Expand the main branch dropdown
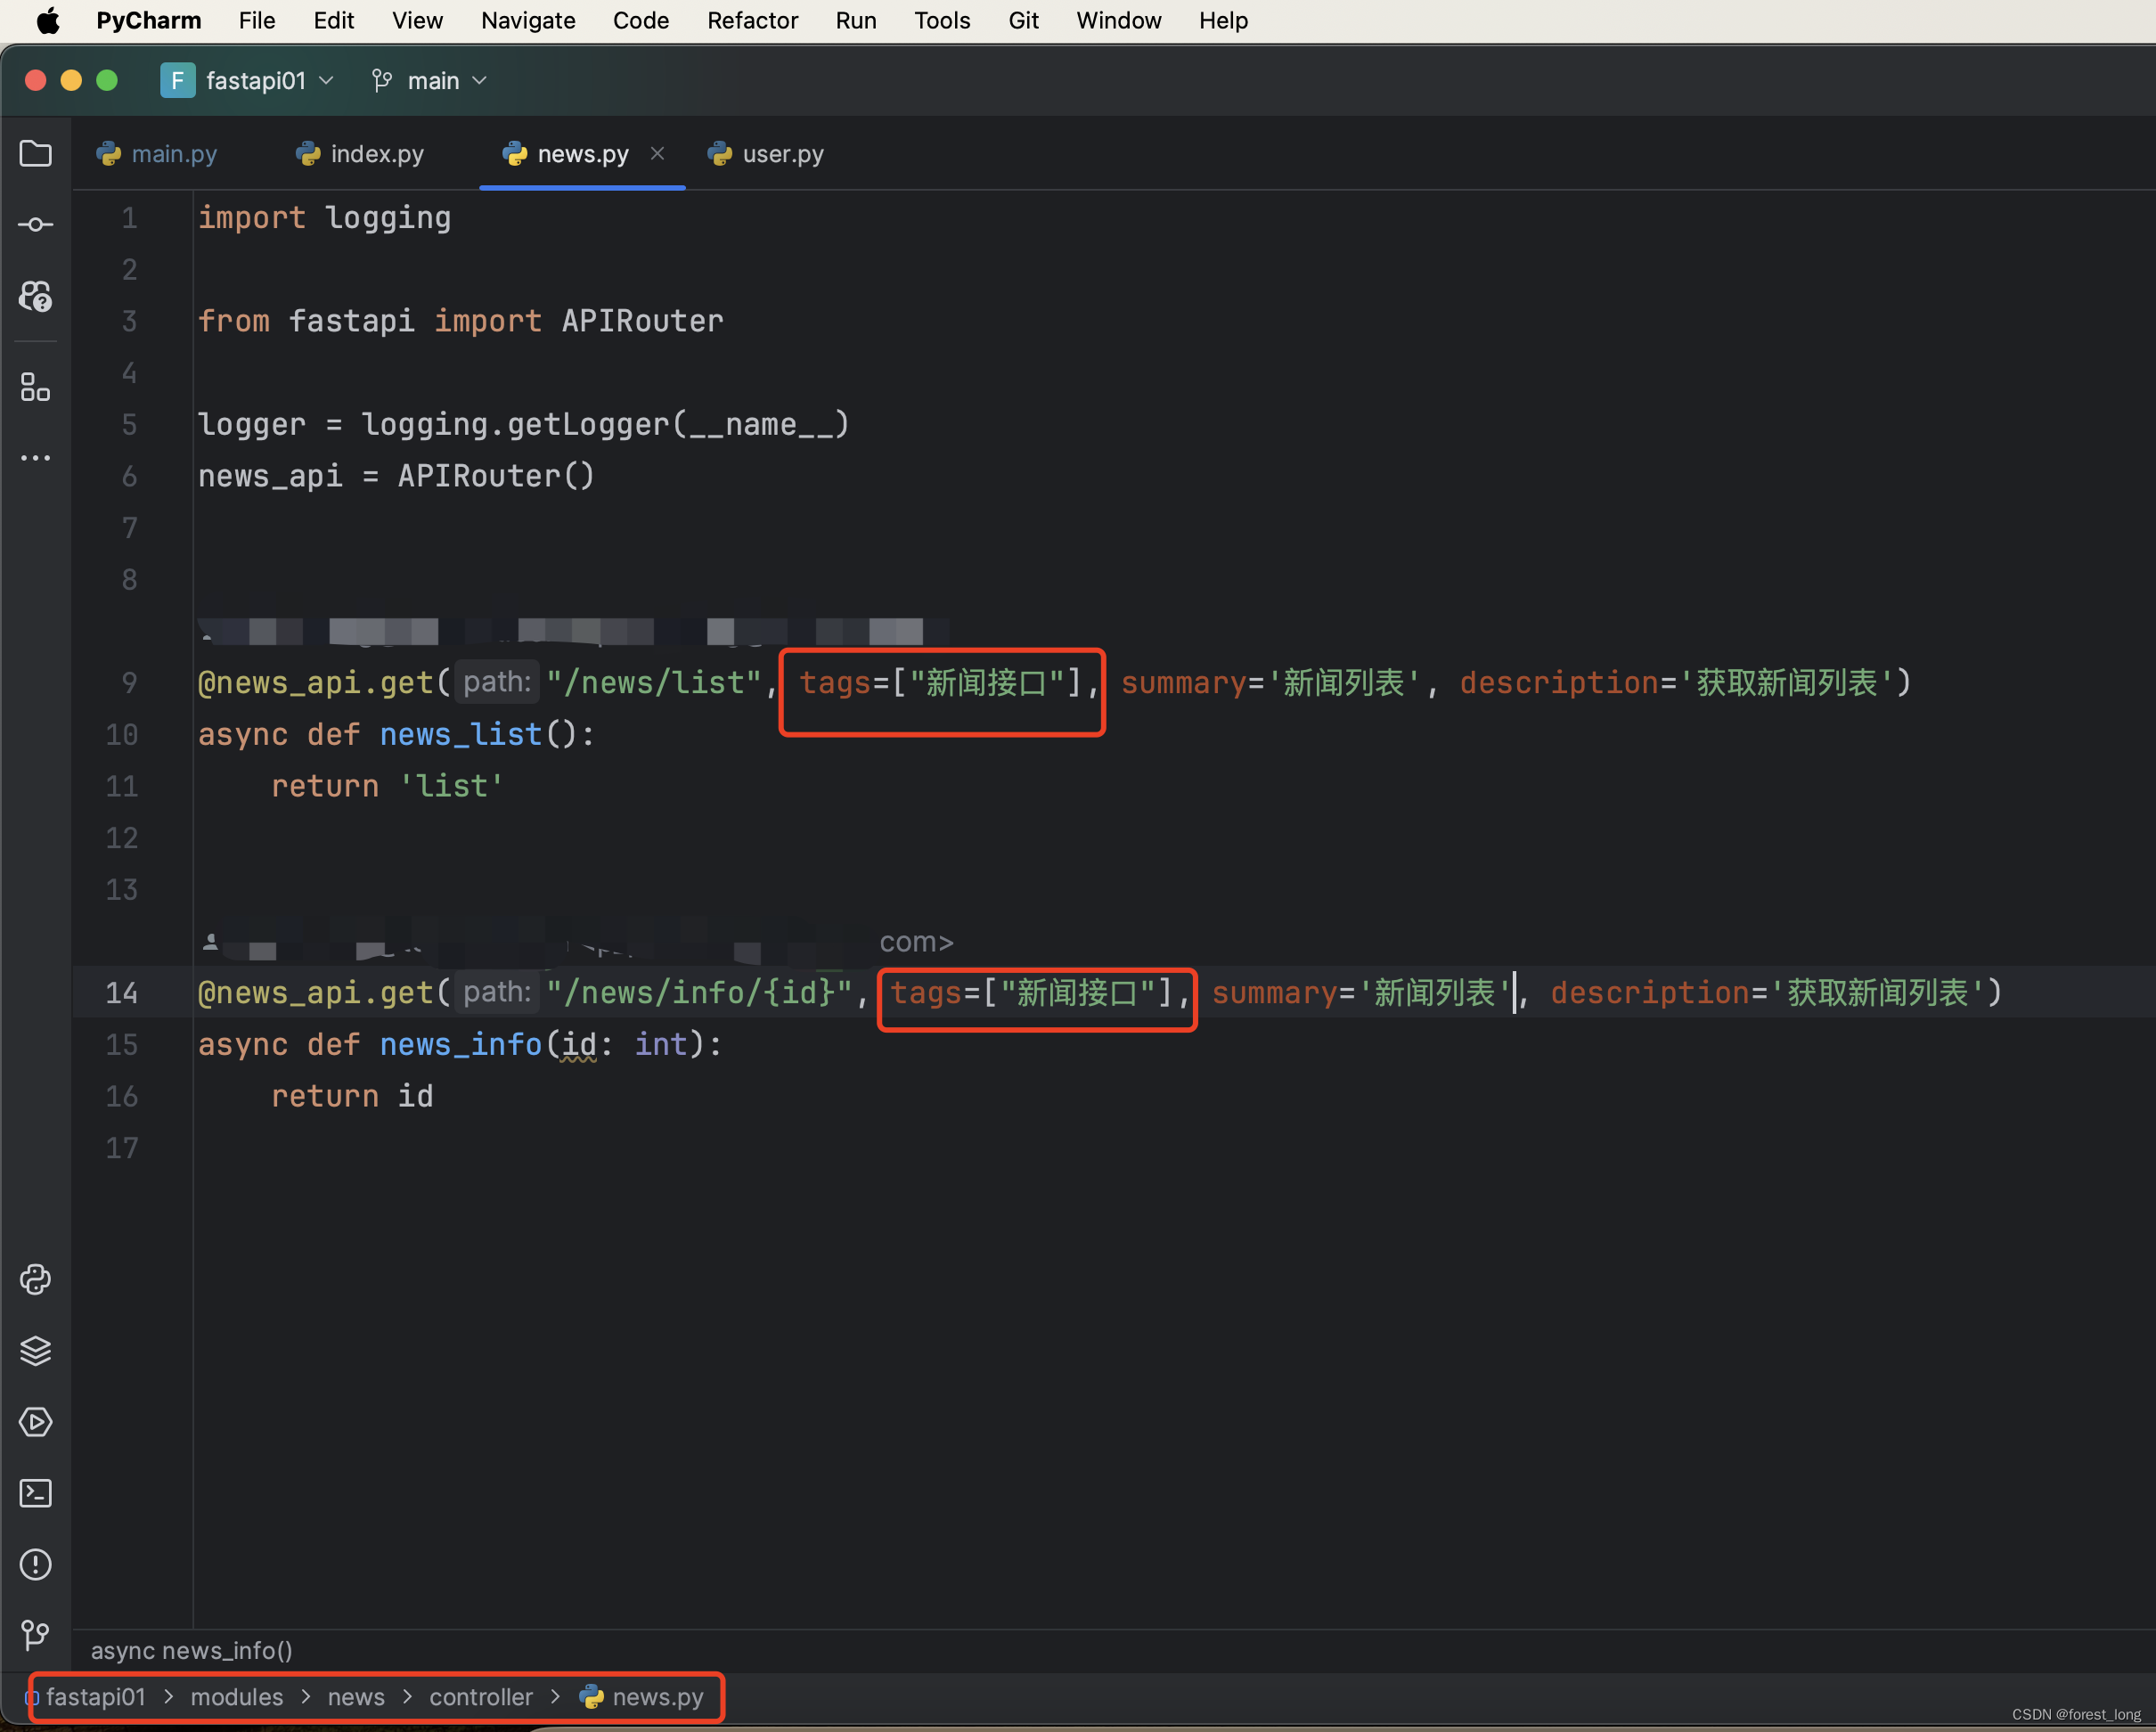Image resolution: width=2156 pixels, height=1732 pixels. (480, 80)
